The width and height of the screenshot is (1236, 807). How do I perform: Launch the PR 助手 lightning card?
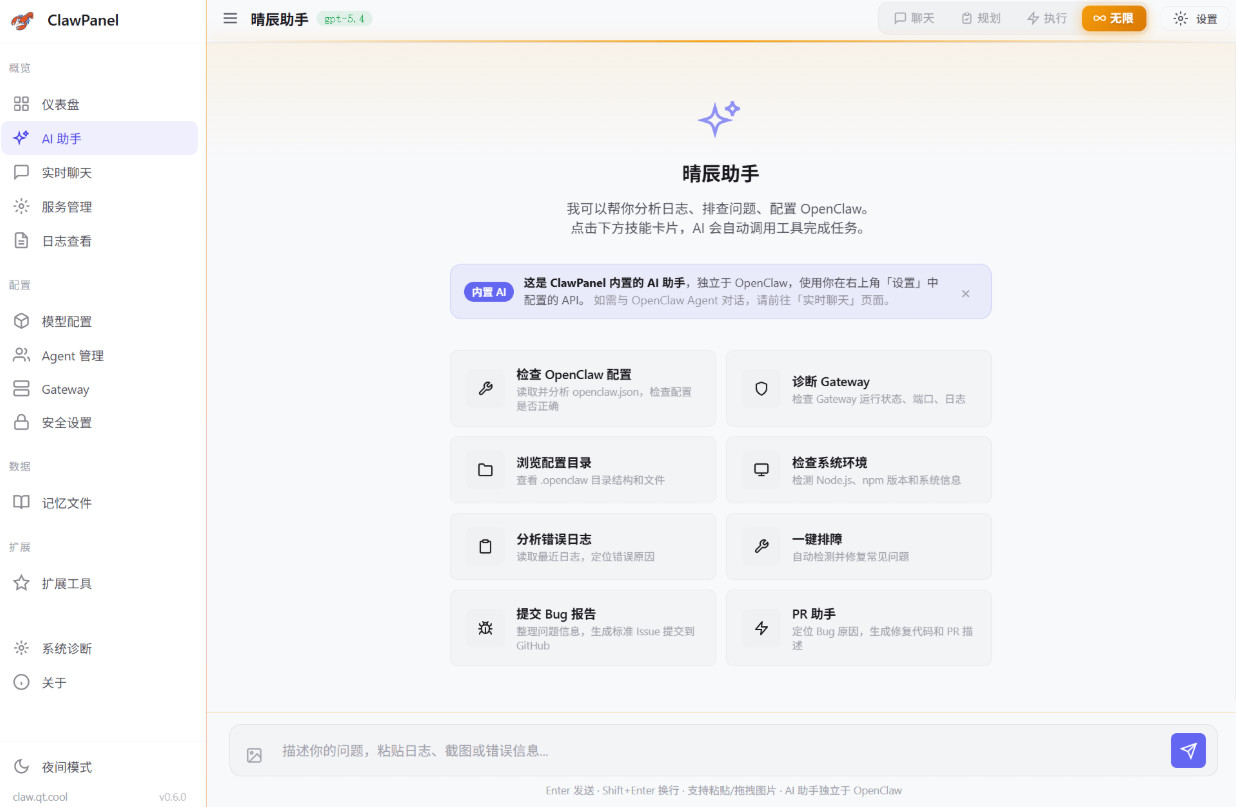(x=858, y=628)
